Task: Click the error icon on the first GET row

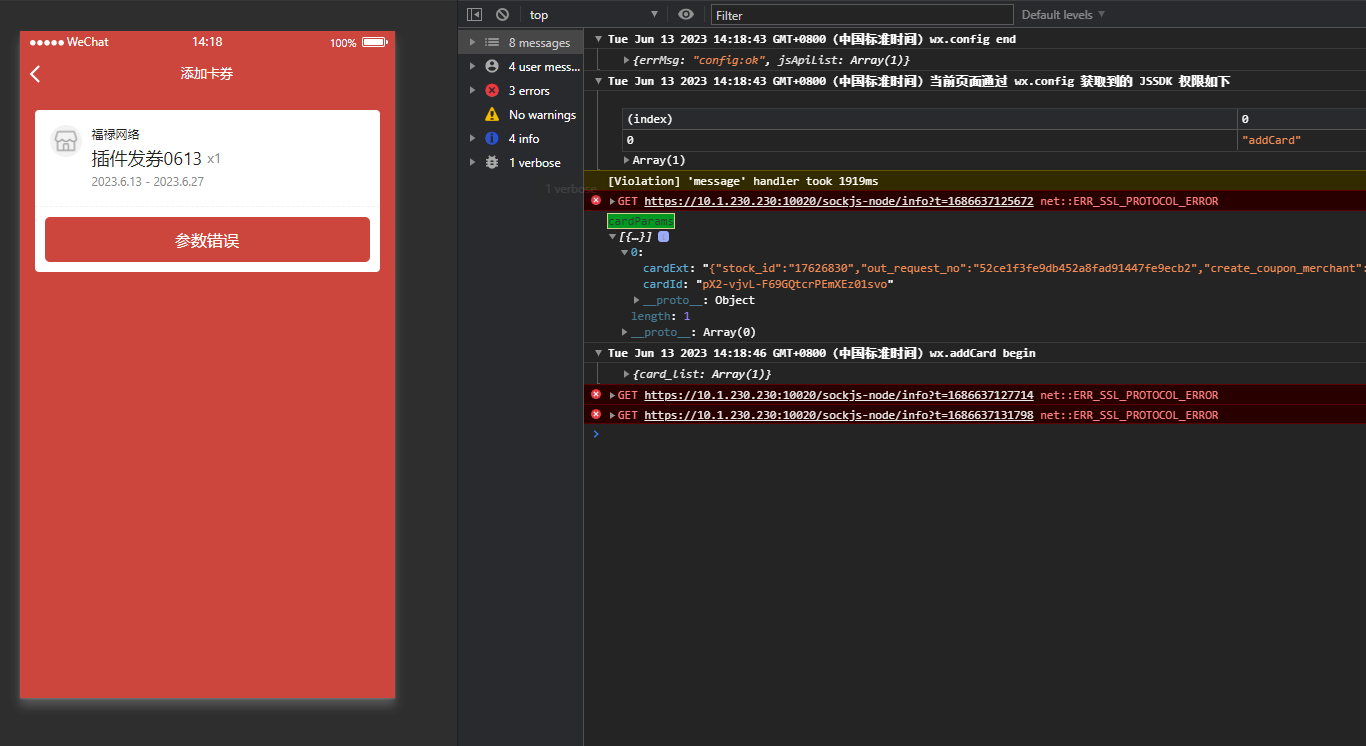Action: coord(596,200)
